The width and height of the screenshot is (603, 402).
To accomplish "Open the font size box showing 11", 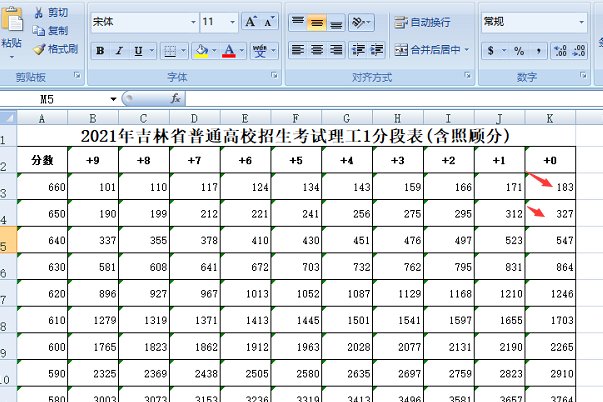I will (218, 22).
